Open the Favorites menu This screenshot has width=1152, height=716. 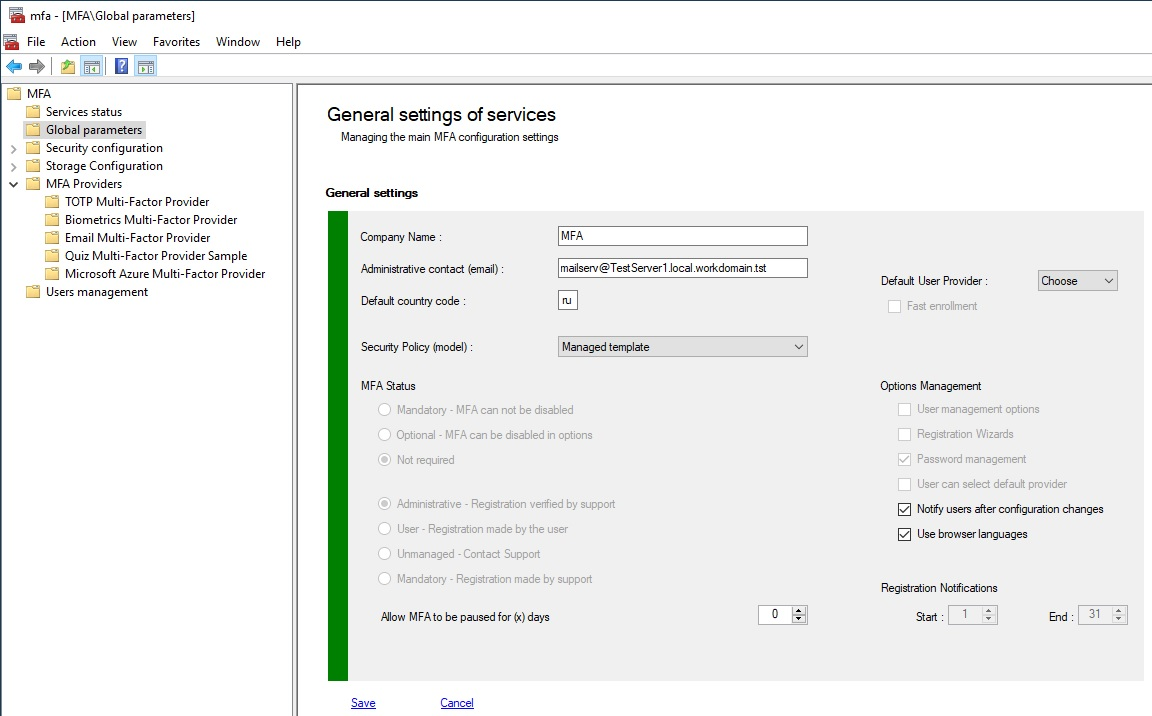176,42
